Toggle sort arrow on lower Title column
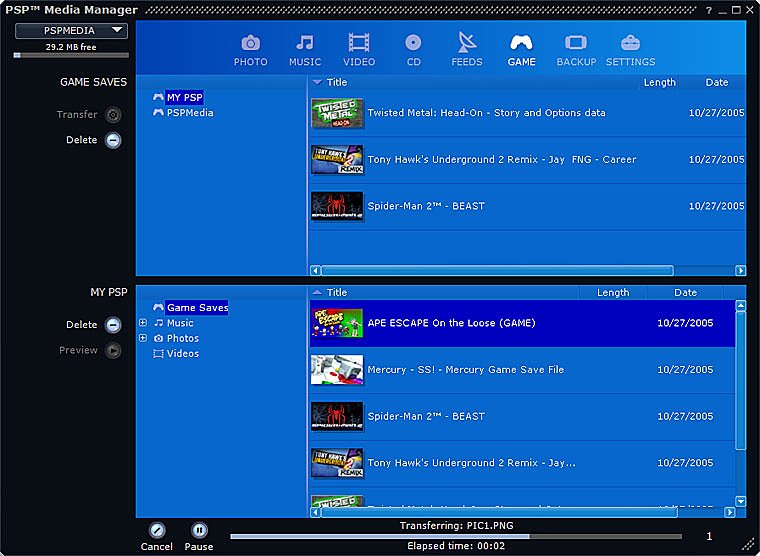 click(x=317, y=292)
